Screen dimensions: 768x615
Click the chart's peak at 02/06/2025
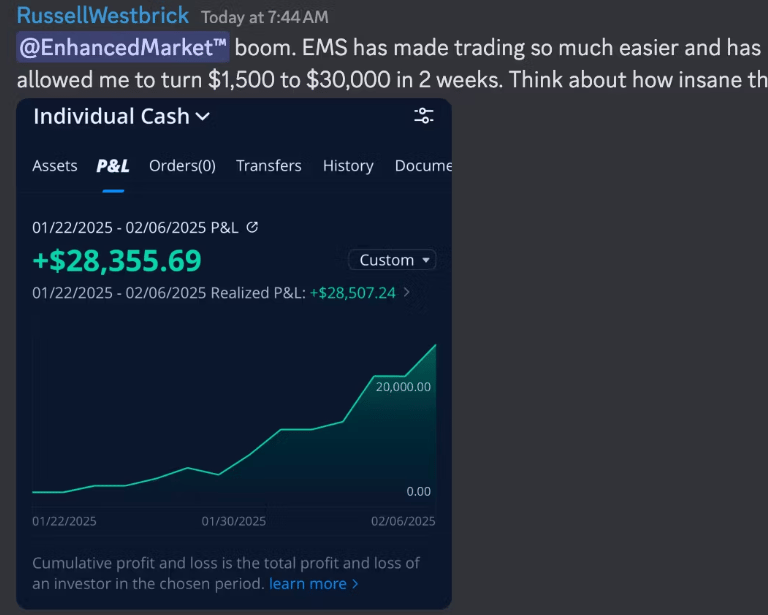435,345
